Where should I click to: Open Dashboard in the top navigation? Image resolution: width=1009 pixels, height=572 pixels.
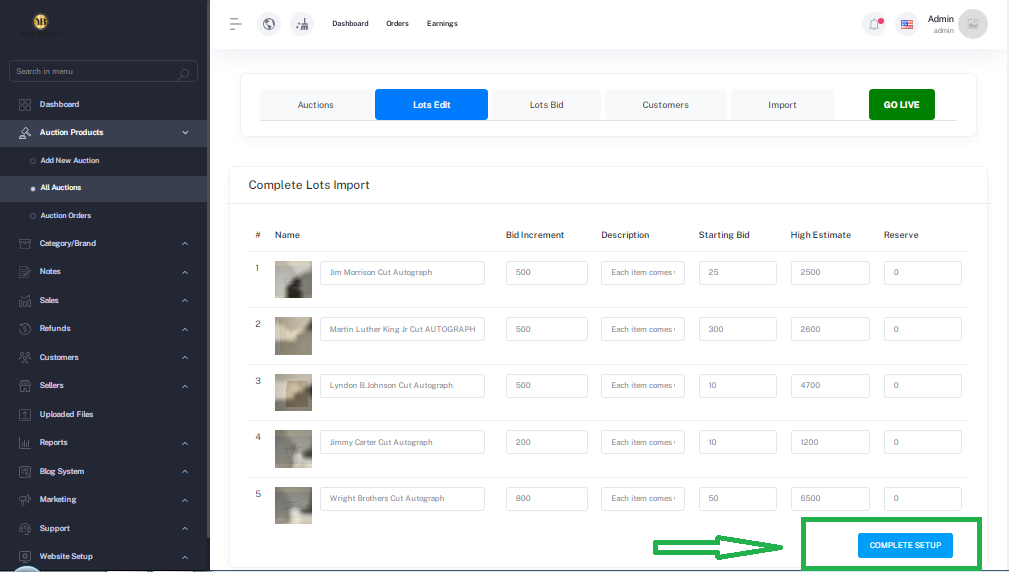point(350,24)
